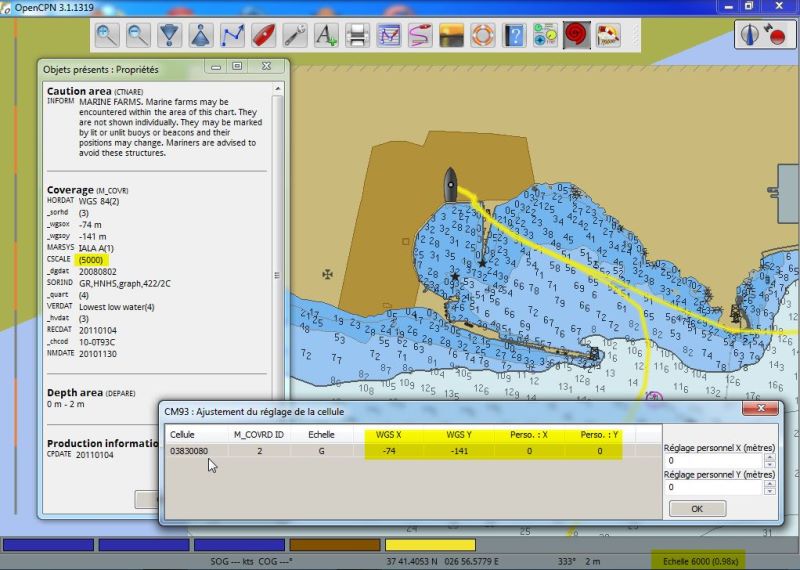Click the Coverage (M_COVR) heading
800x570 pixels.
[x=87, y=190]
